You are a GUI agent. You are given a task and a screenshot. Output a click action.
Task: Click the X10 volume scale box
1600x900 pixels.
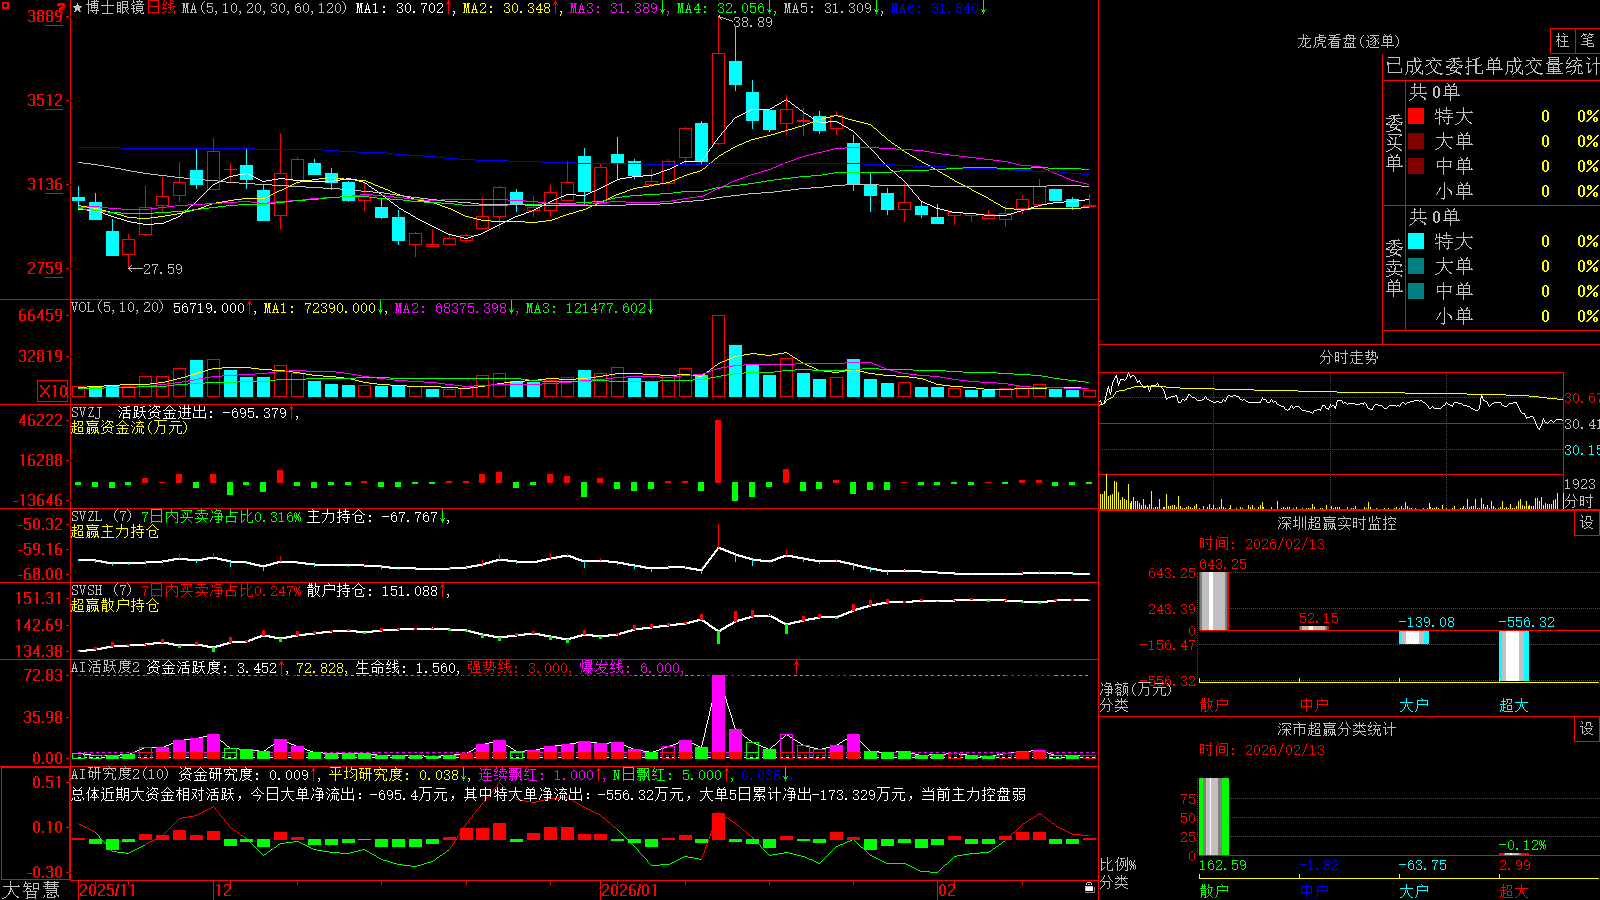[53, 391]
